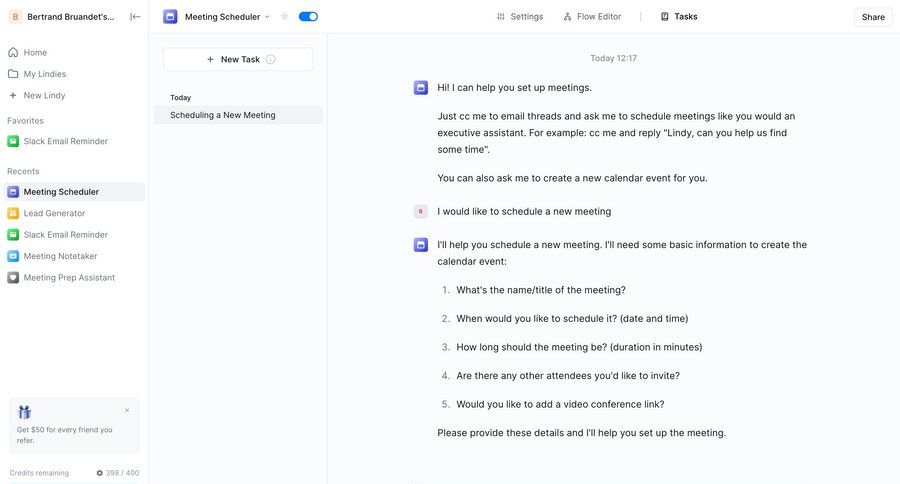Click 'What's the name/title of the meeting?'
The width and height of the screenshot is (900, 484).
tap(541, 290)
